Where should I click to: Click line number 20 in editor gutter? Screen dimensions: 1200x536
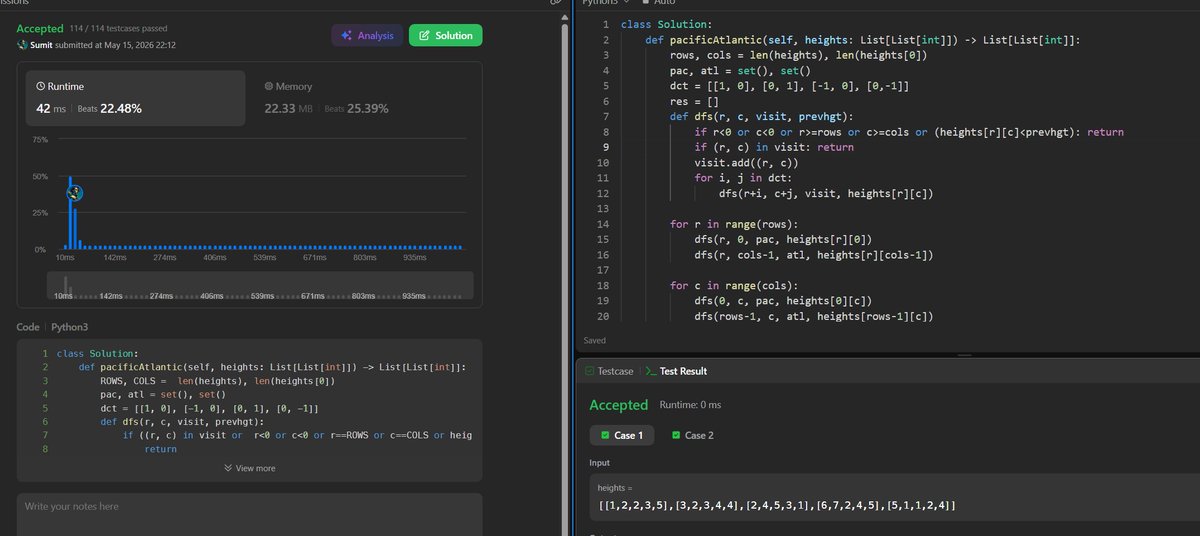click(604, 317)
